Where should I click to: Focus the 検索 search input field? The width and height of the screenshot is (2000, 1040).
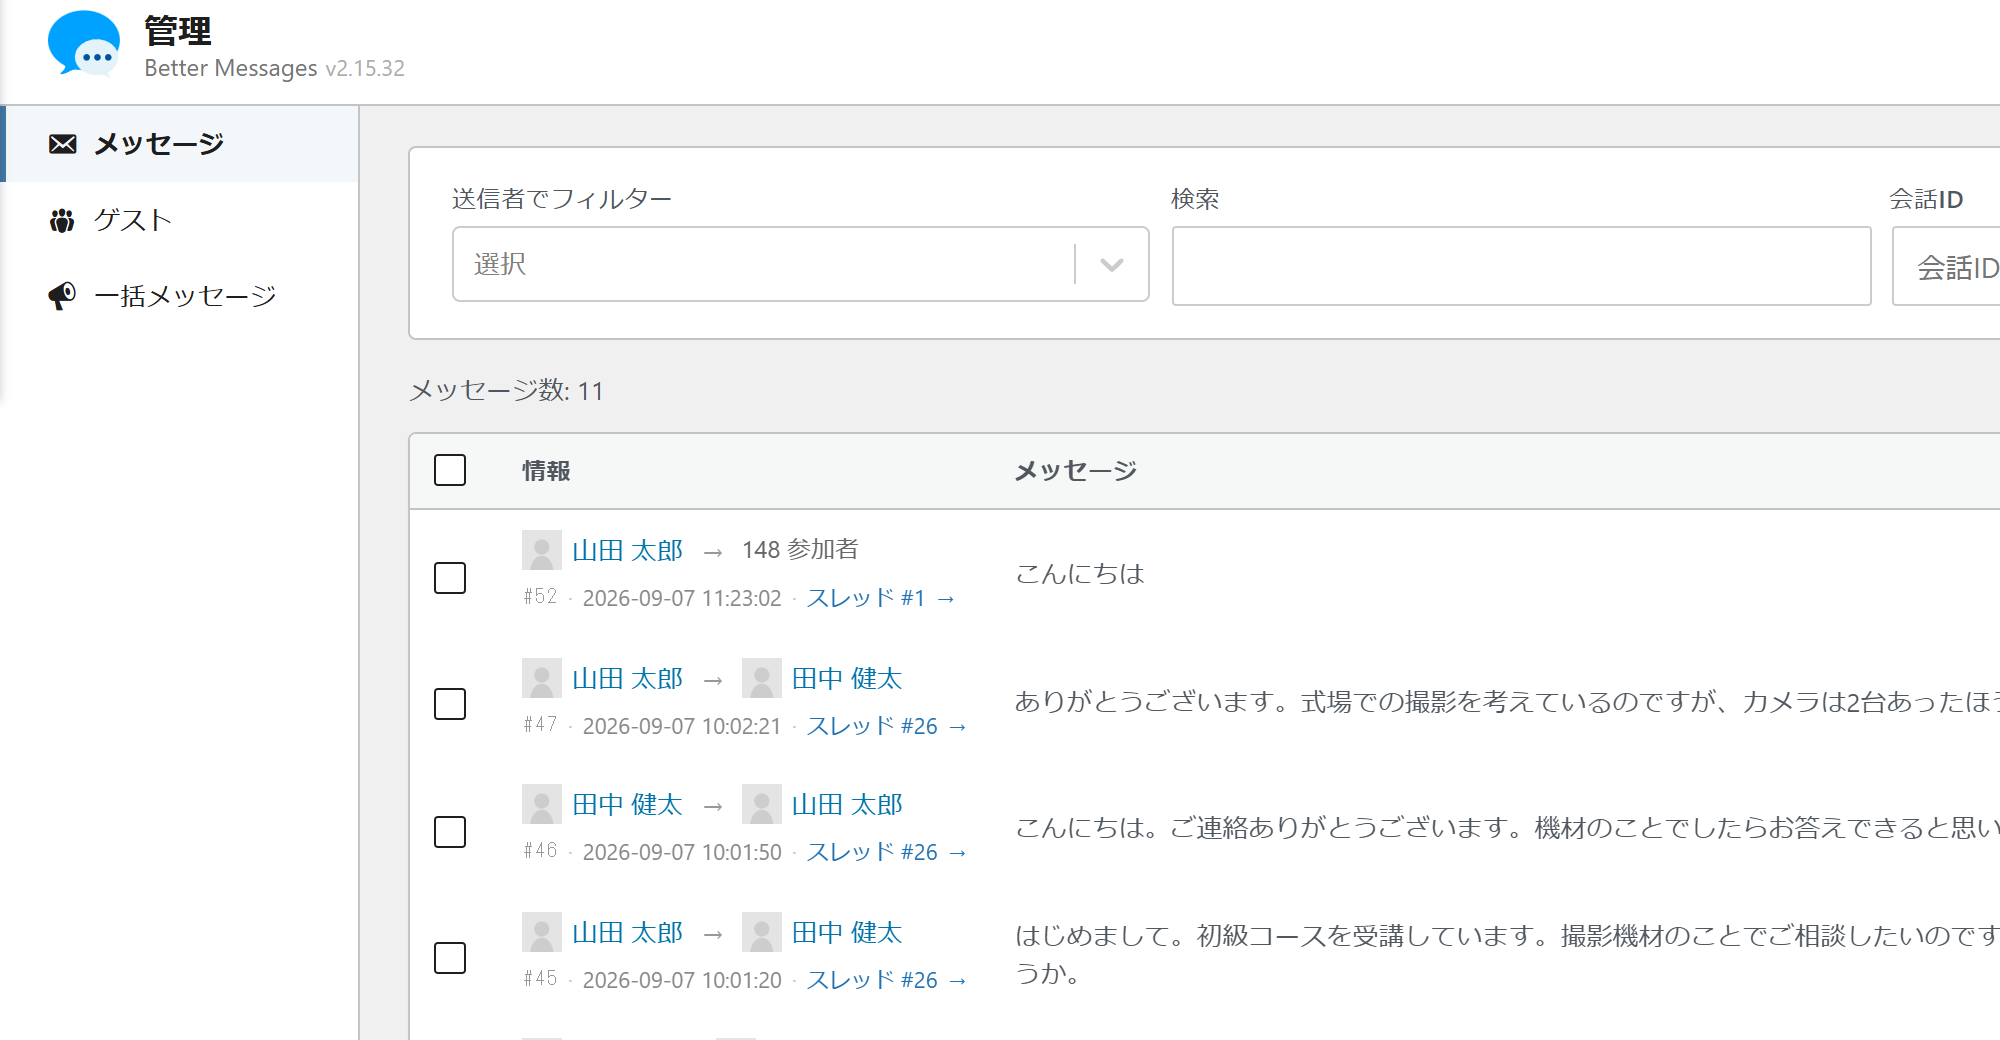point(1521,266)
